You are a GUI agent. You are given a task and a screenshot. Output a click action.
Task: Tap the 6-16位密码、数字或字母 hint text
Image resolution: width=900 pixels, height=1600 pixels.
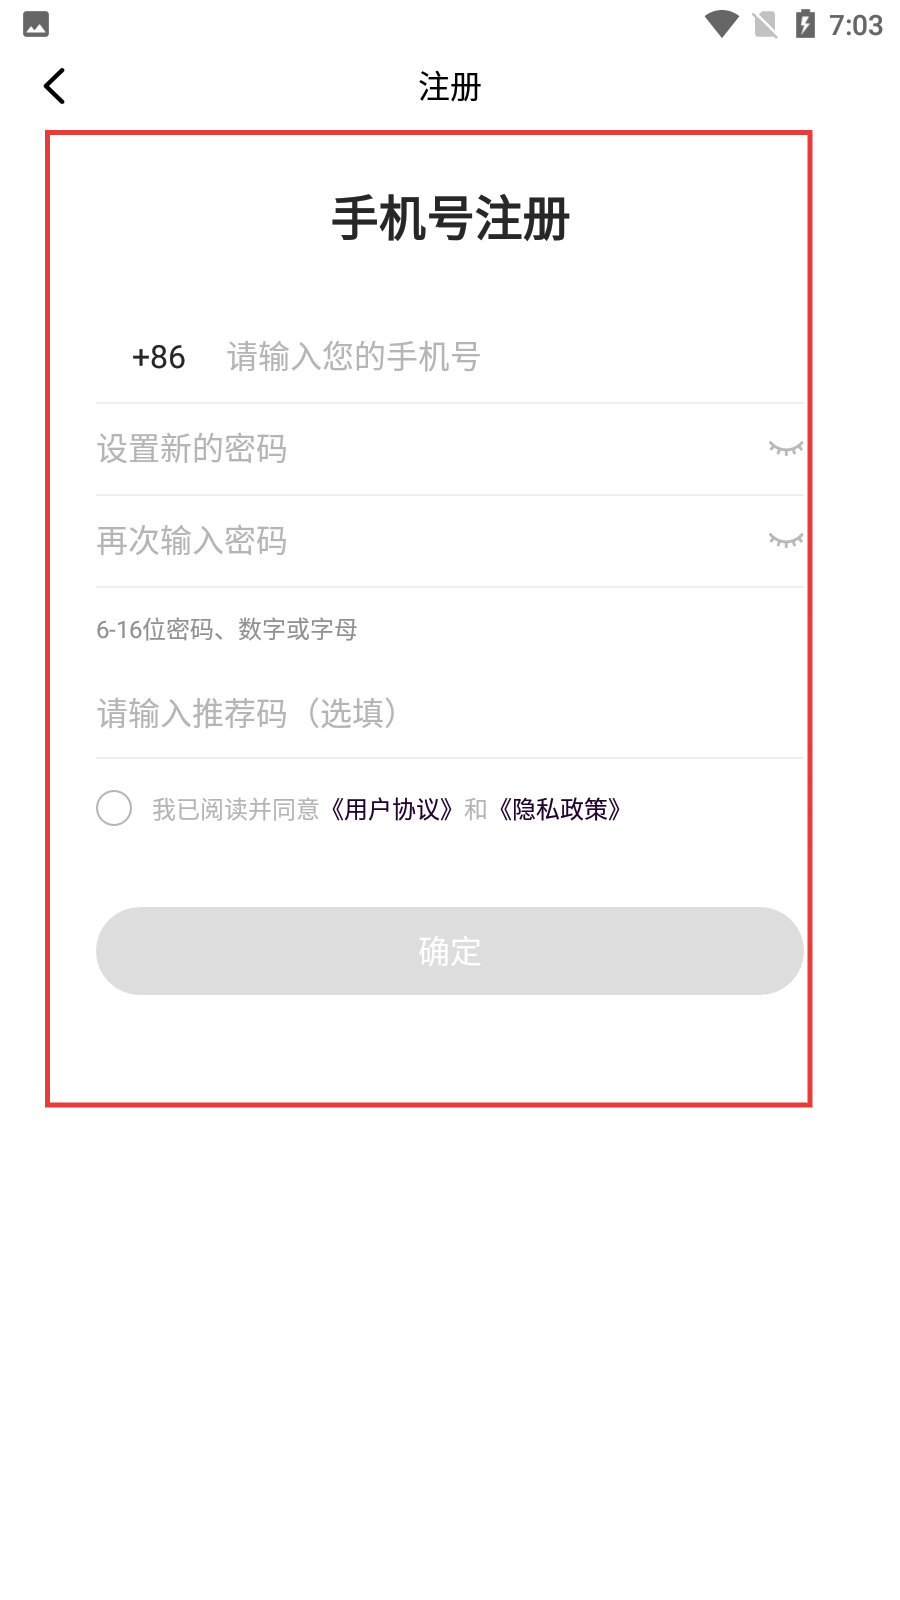227,629
